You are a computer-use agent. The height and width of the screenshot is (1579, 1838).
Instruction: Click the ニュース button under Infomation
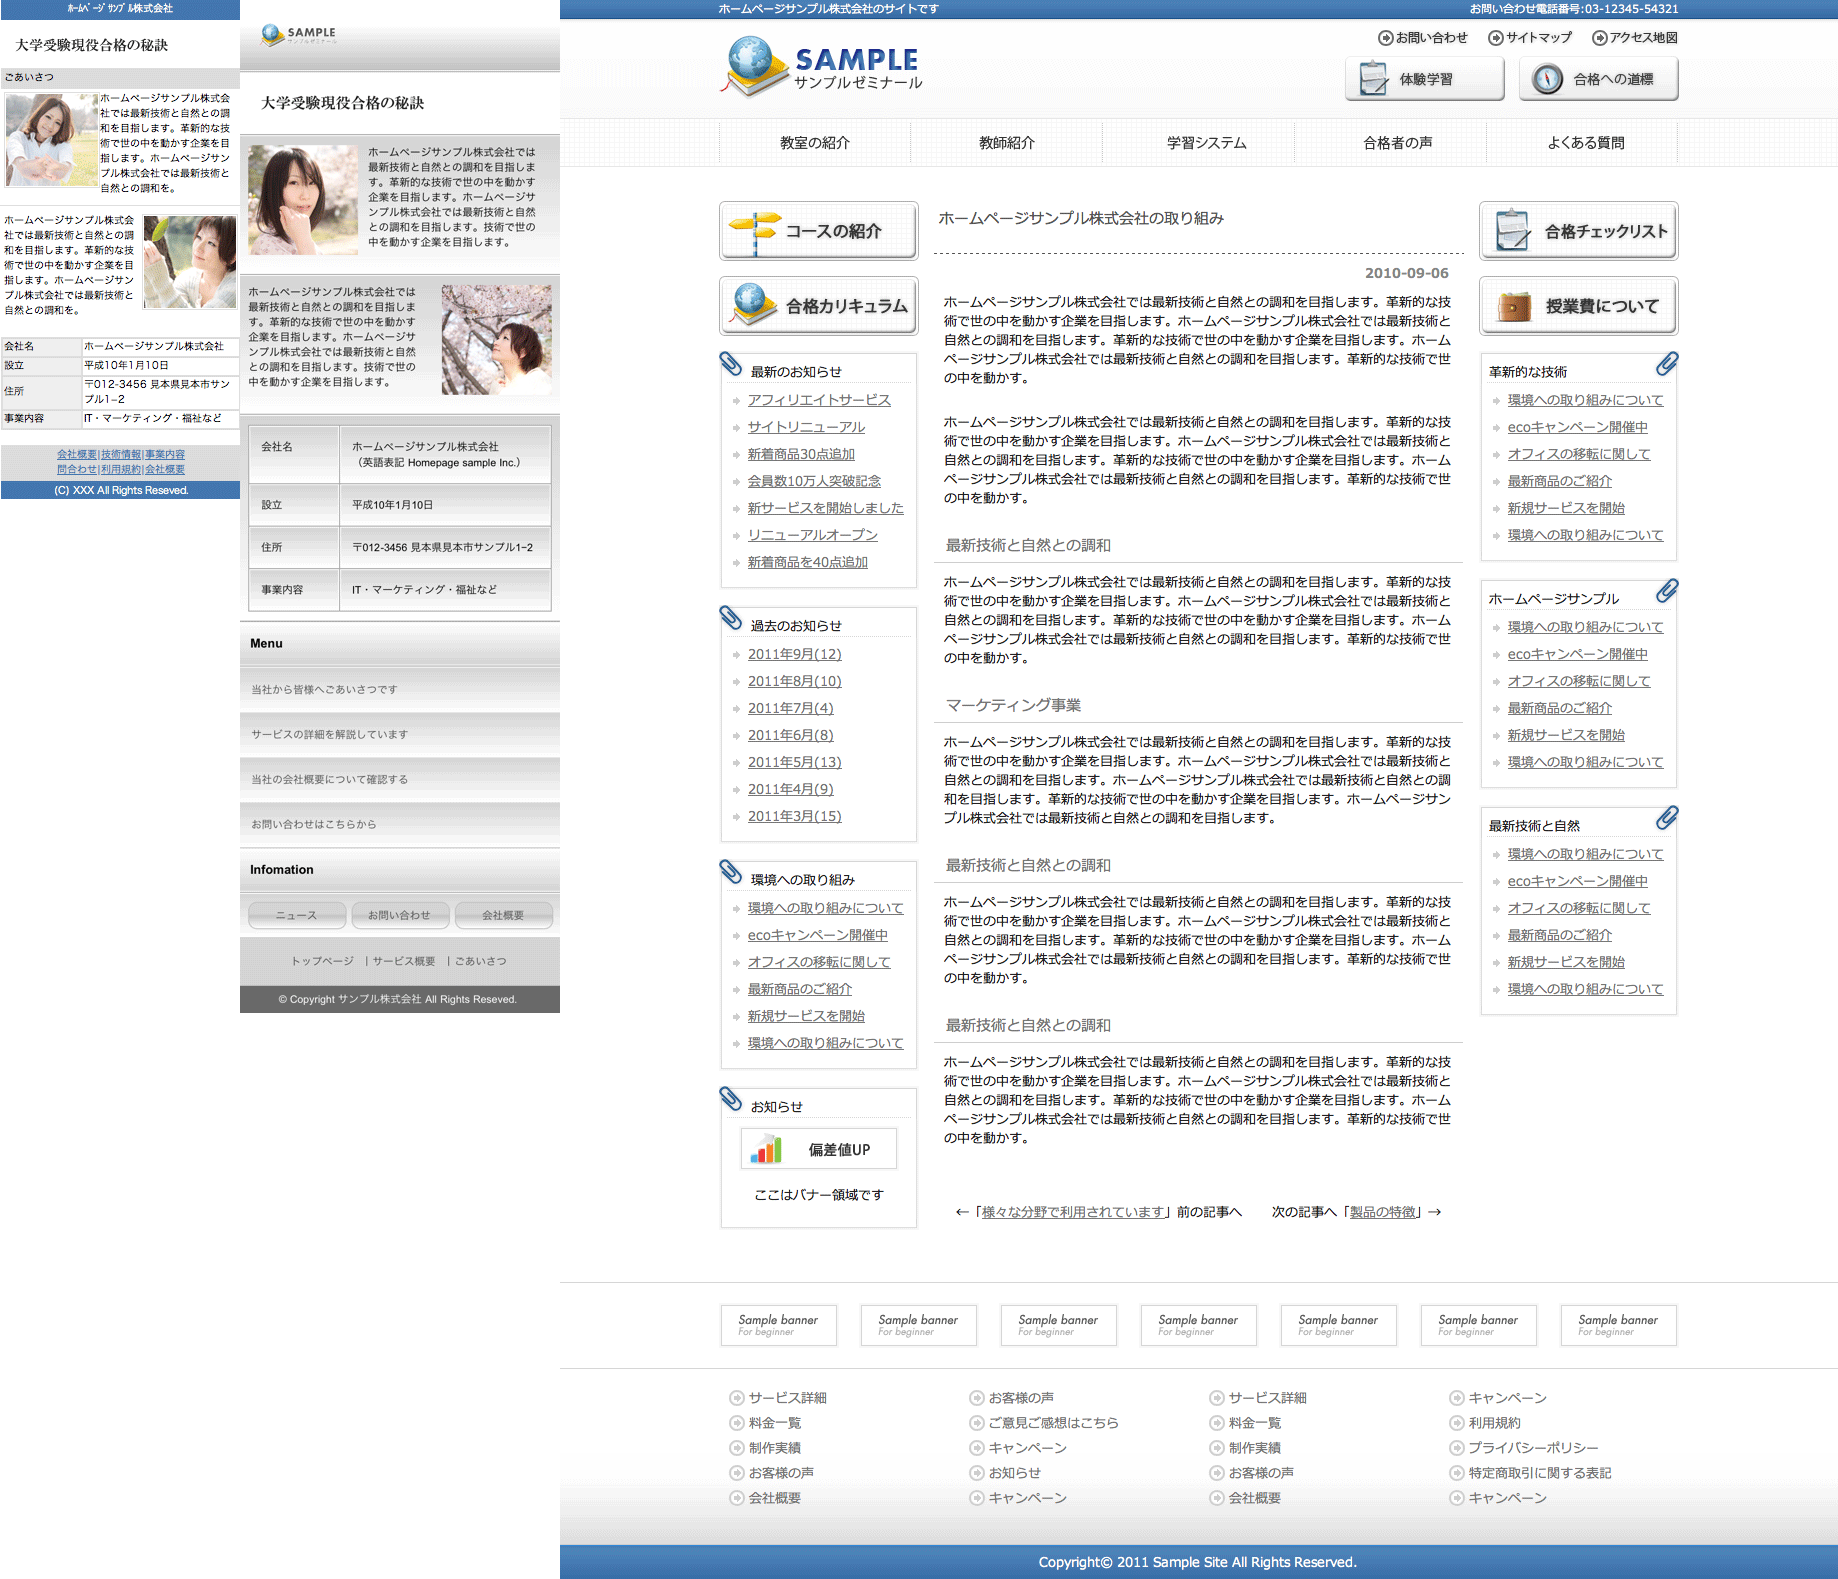(297, 915)
